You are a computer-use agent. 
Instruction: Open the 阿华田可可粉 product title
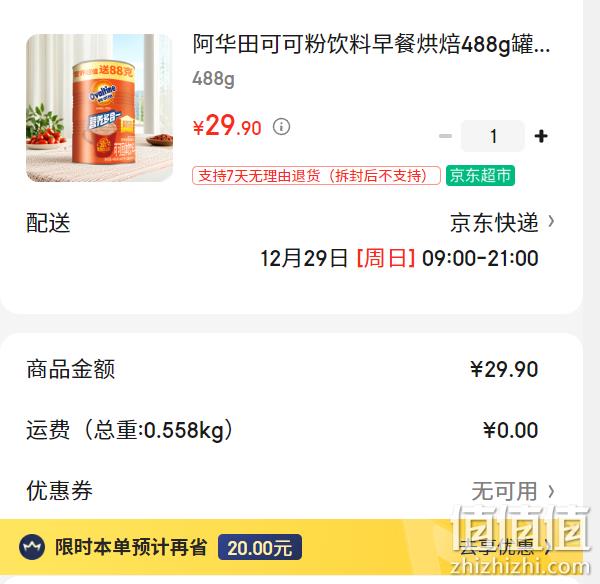tap(371, 44)
